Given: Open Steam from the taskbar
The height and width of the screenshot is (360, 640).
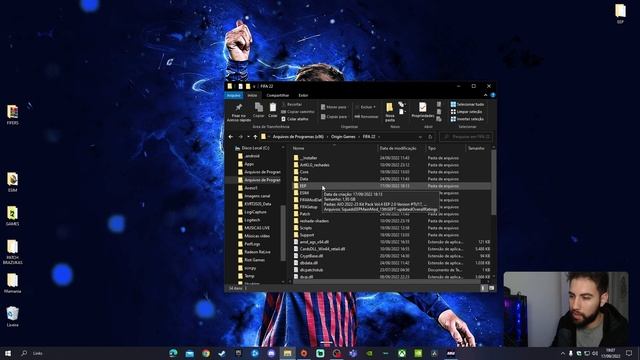Looking at the screenshot, I should pos(222,353).
